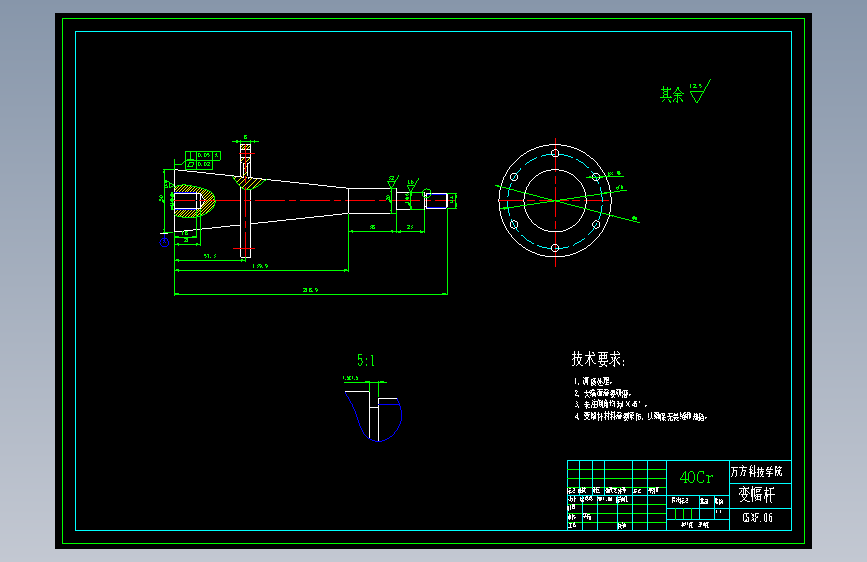Click technical requirement line number 1
This screenshot has height=562, width=867.
point(593,381)
